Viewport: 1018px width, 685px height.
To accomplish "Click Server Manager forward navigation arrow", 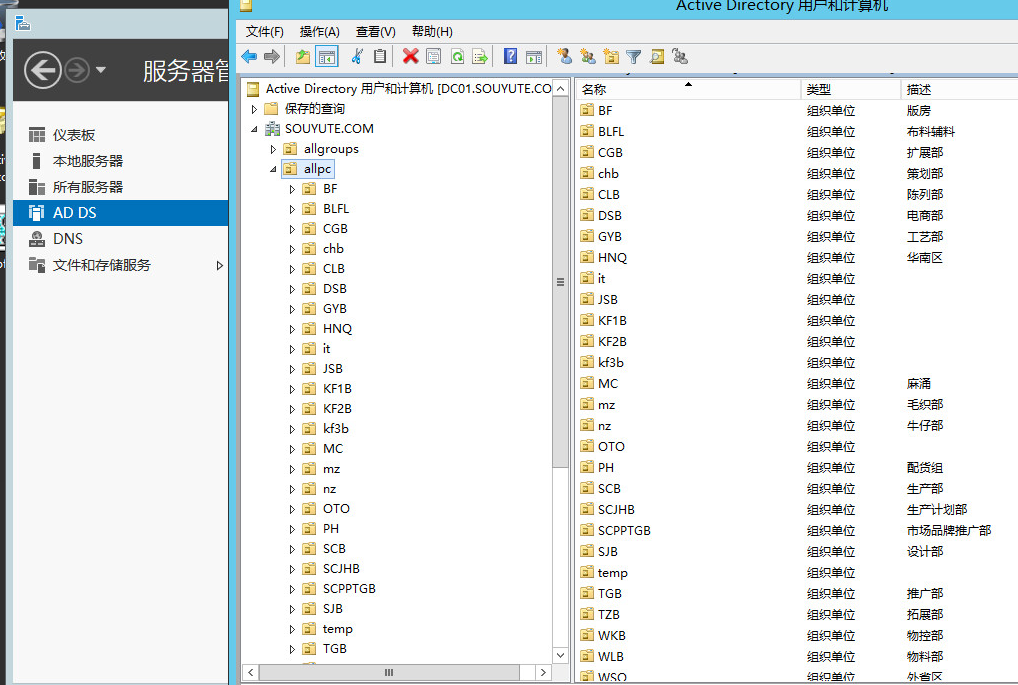I will [77, 69].
